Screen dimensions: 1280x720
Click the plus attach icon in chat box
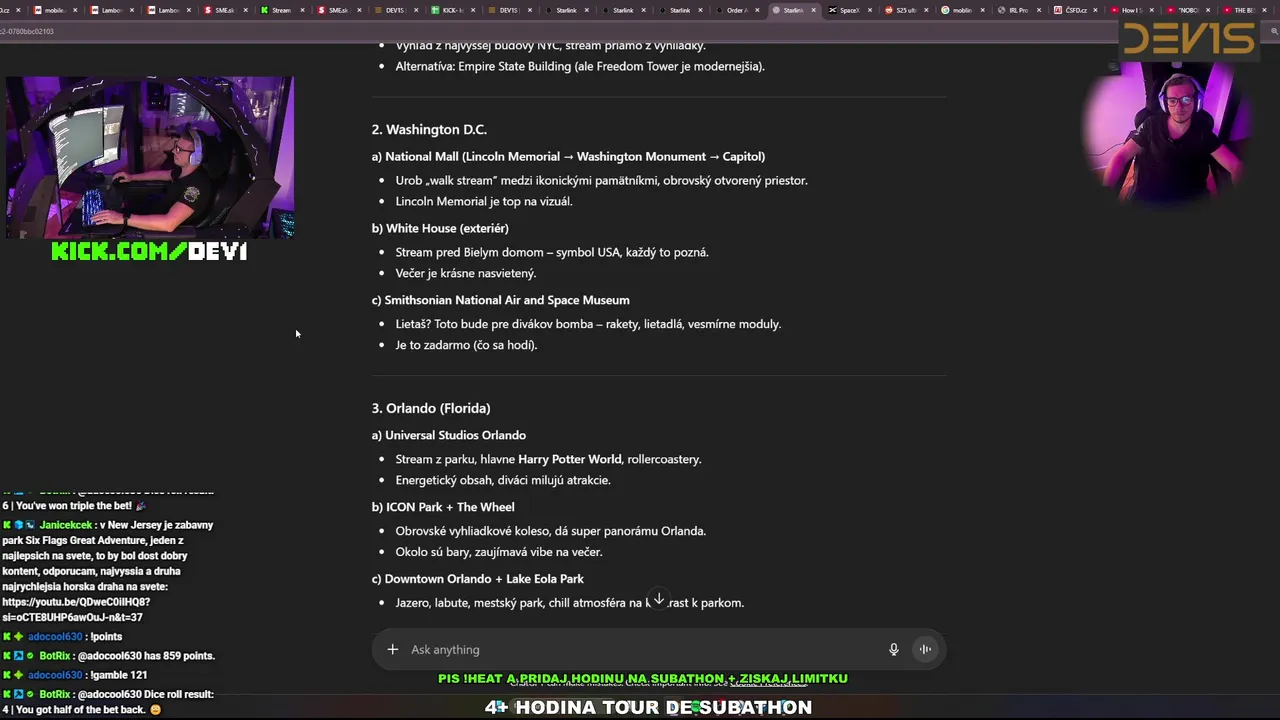click(x=393, y=650)
